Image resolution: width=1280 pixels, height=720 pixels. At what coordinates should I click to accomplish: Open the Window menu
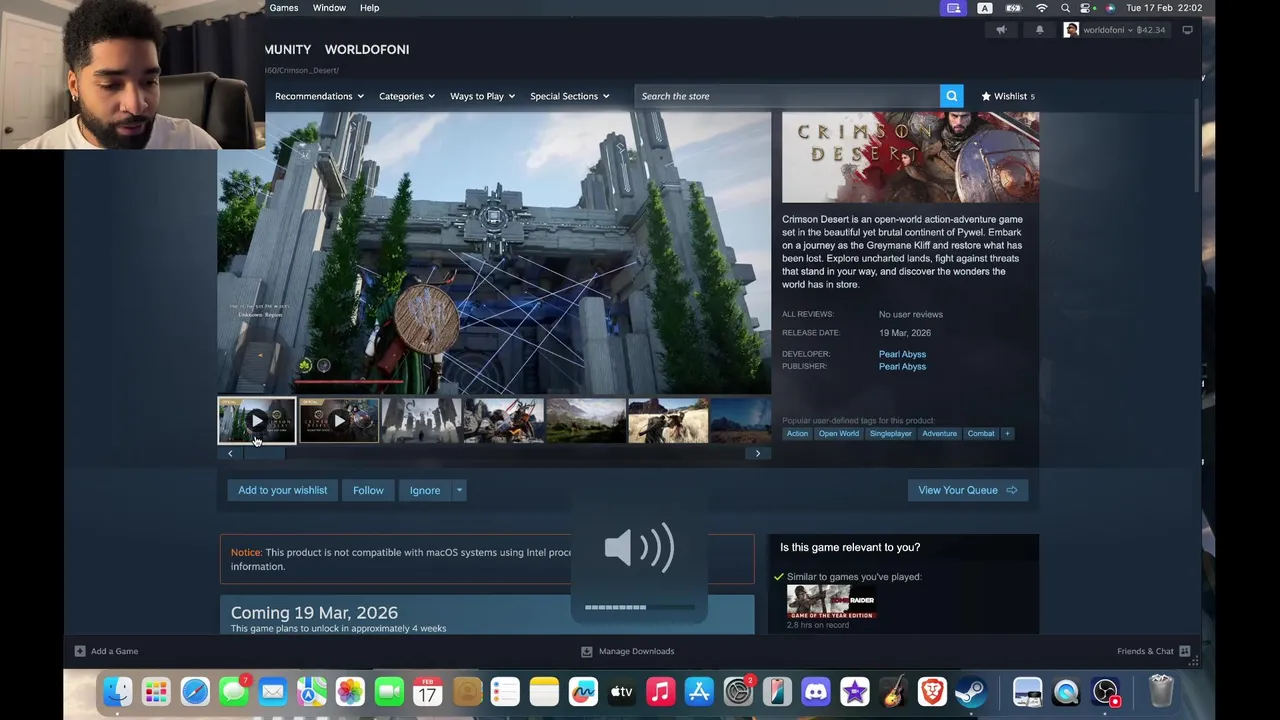329,8
